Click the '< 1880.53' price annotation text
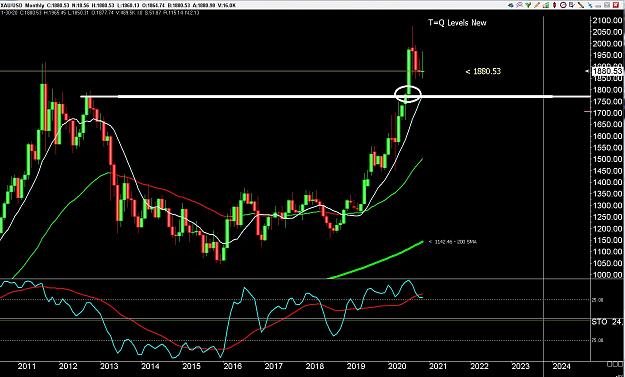This screenshot has width=625, height=377. click(x=483, y=71)
